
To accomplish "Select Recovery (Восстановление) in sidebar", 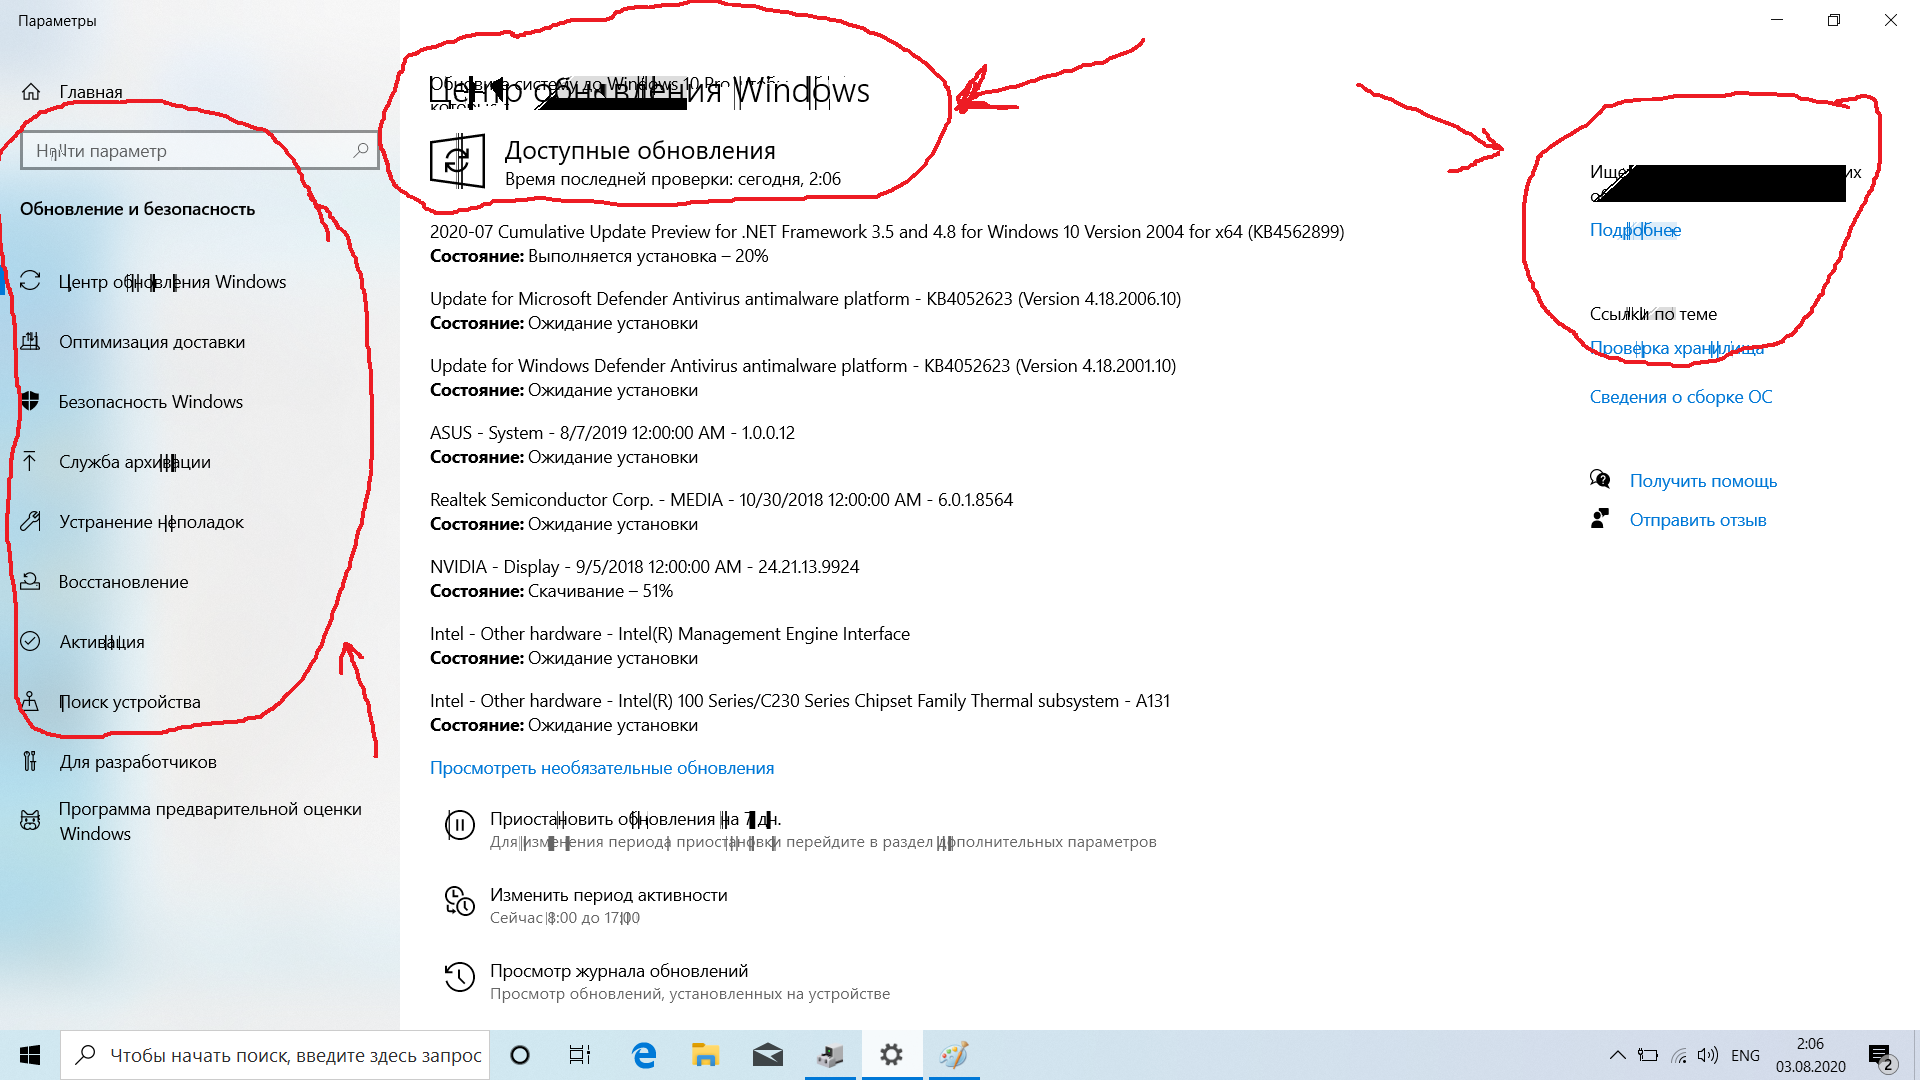I will coord(123,582).
